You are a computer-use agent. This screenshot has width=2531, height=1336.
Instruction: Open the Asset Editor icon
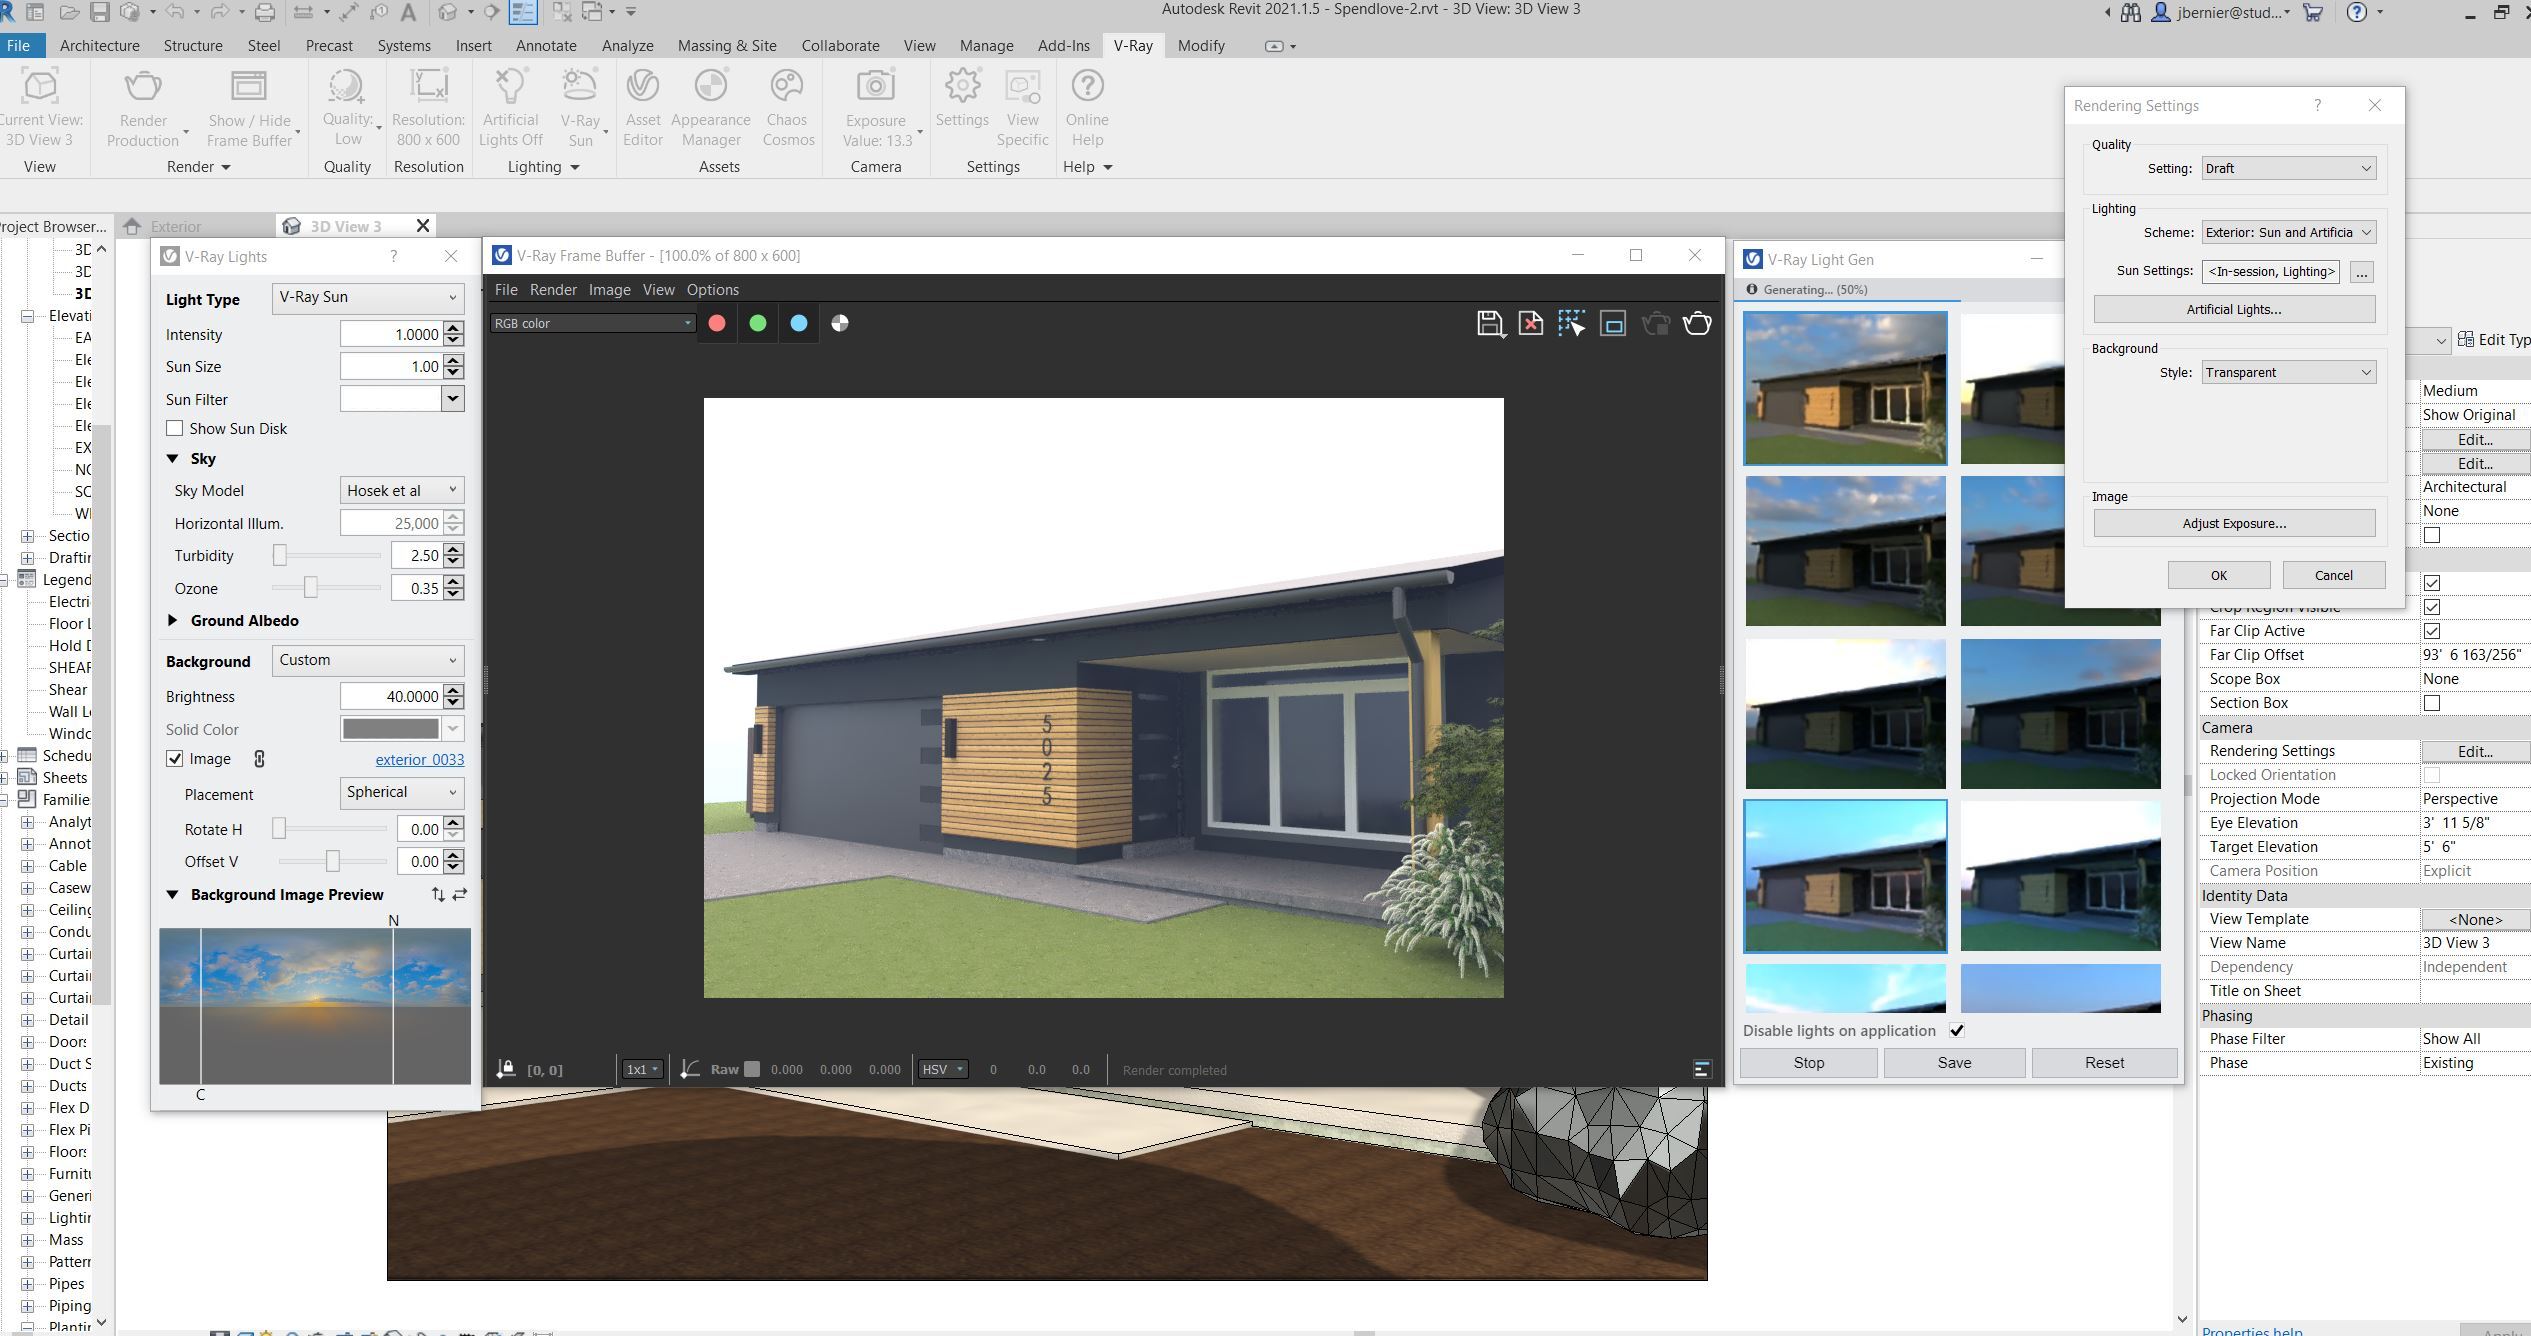[x=642, y=87]
